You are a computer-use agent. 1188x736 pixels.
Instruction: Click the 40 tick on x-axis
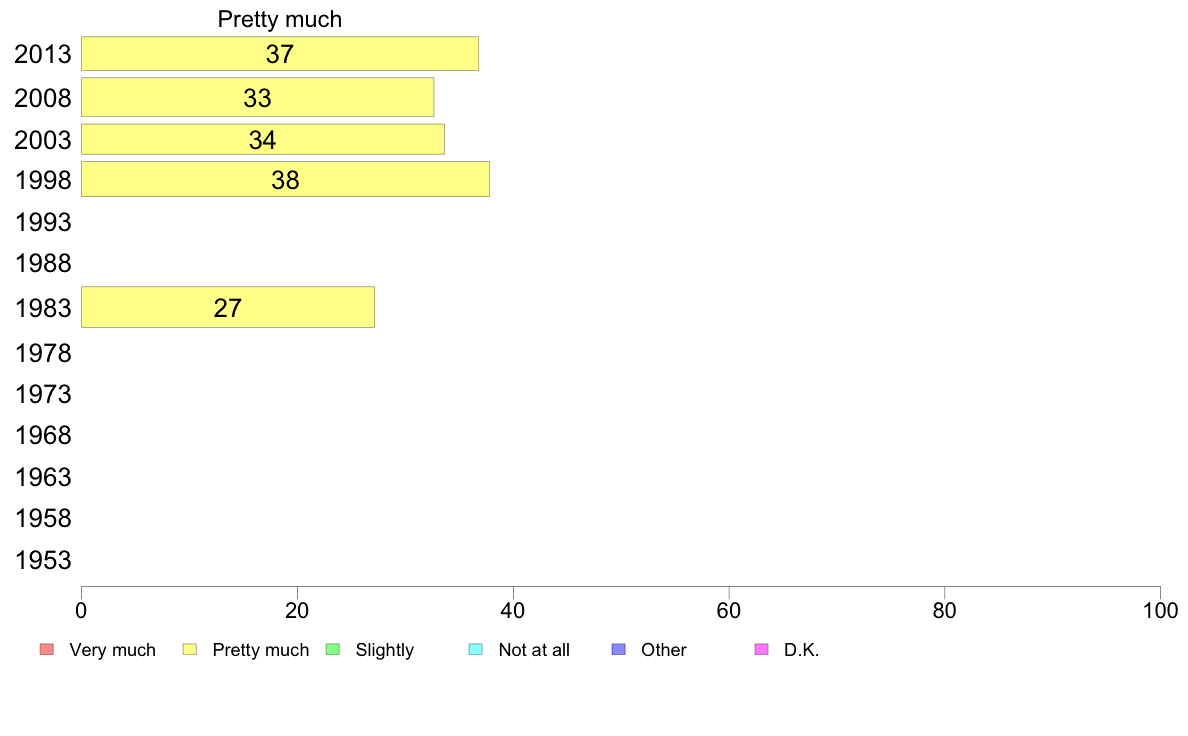click(513, 610)
